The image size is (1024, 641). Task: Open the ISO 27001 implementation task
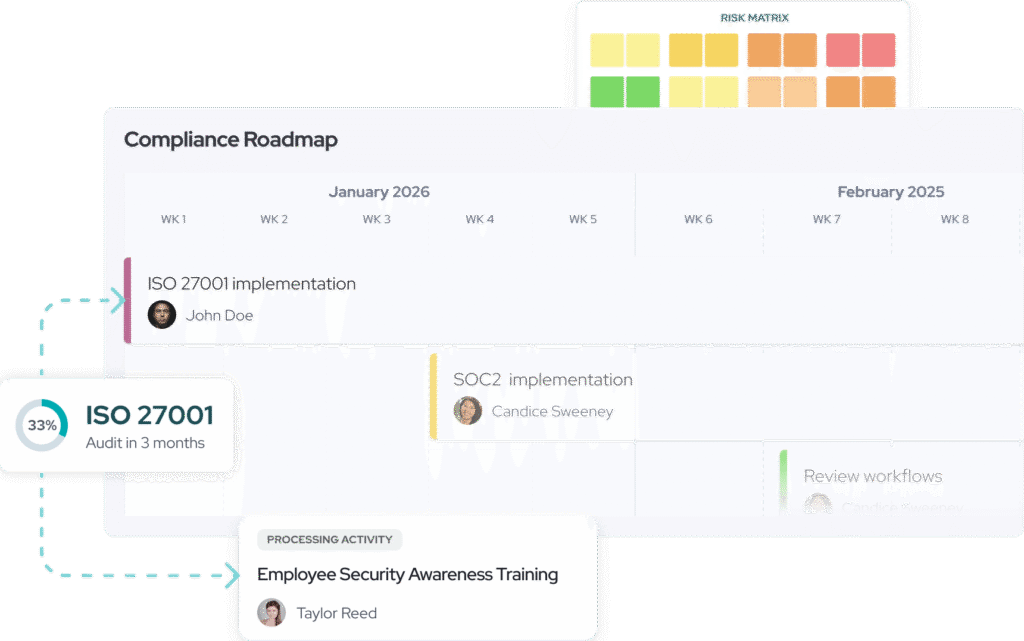pos(251,284)
